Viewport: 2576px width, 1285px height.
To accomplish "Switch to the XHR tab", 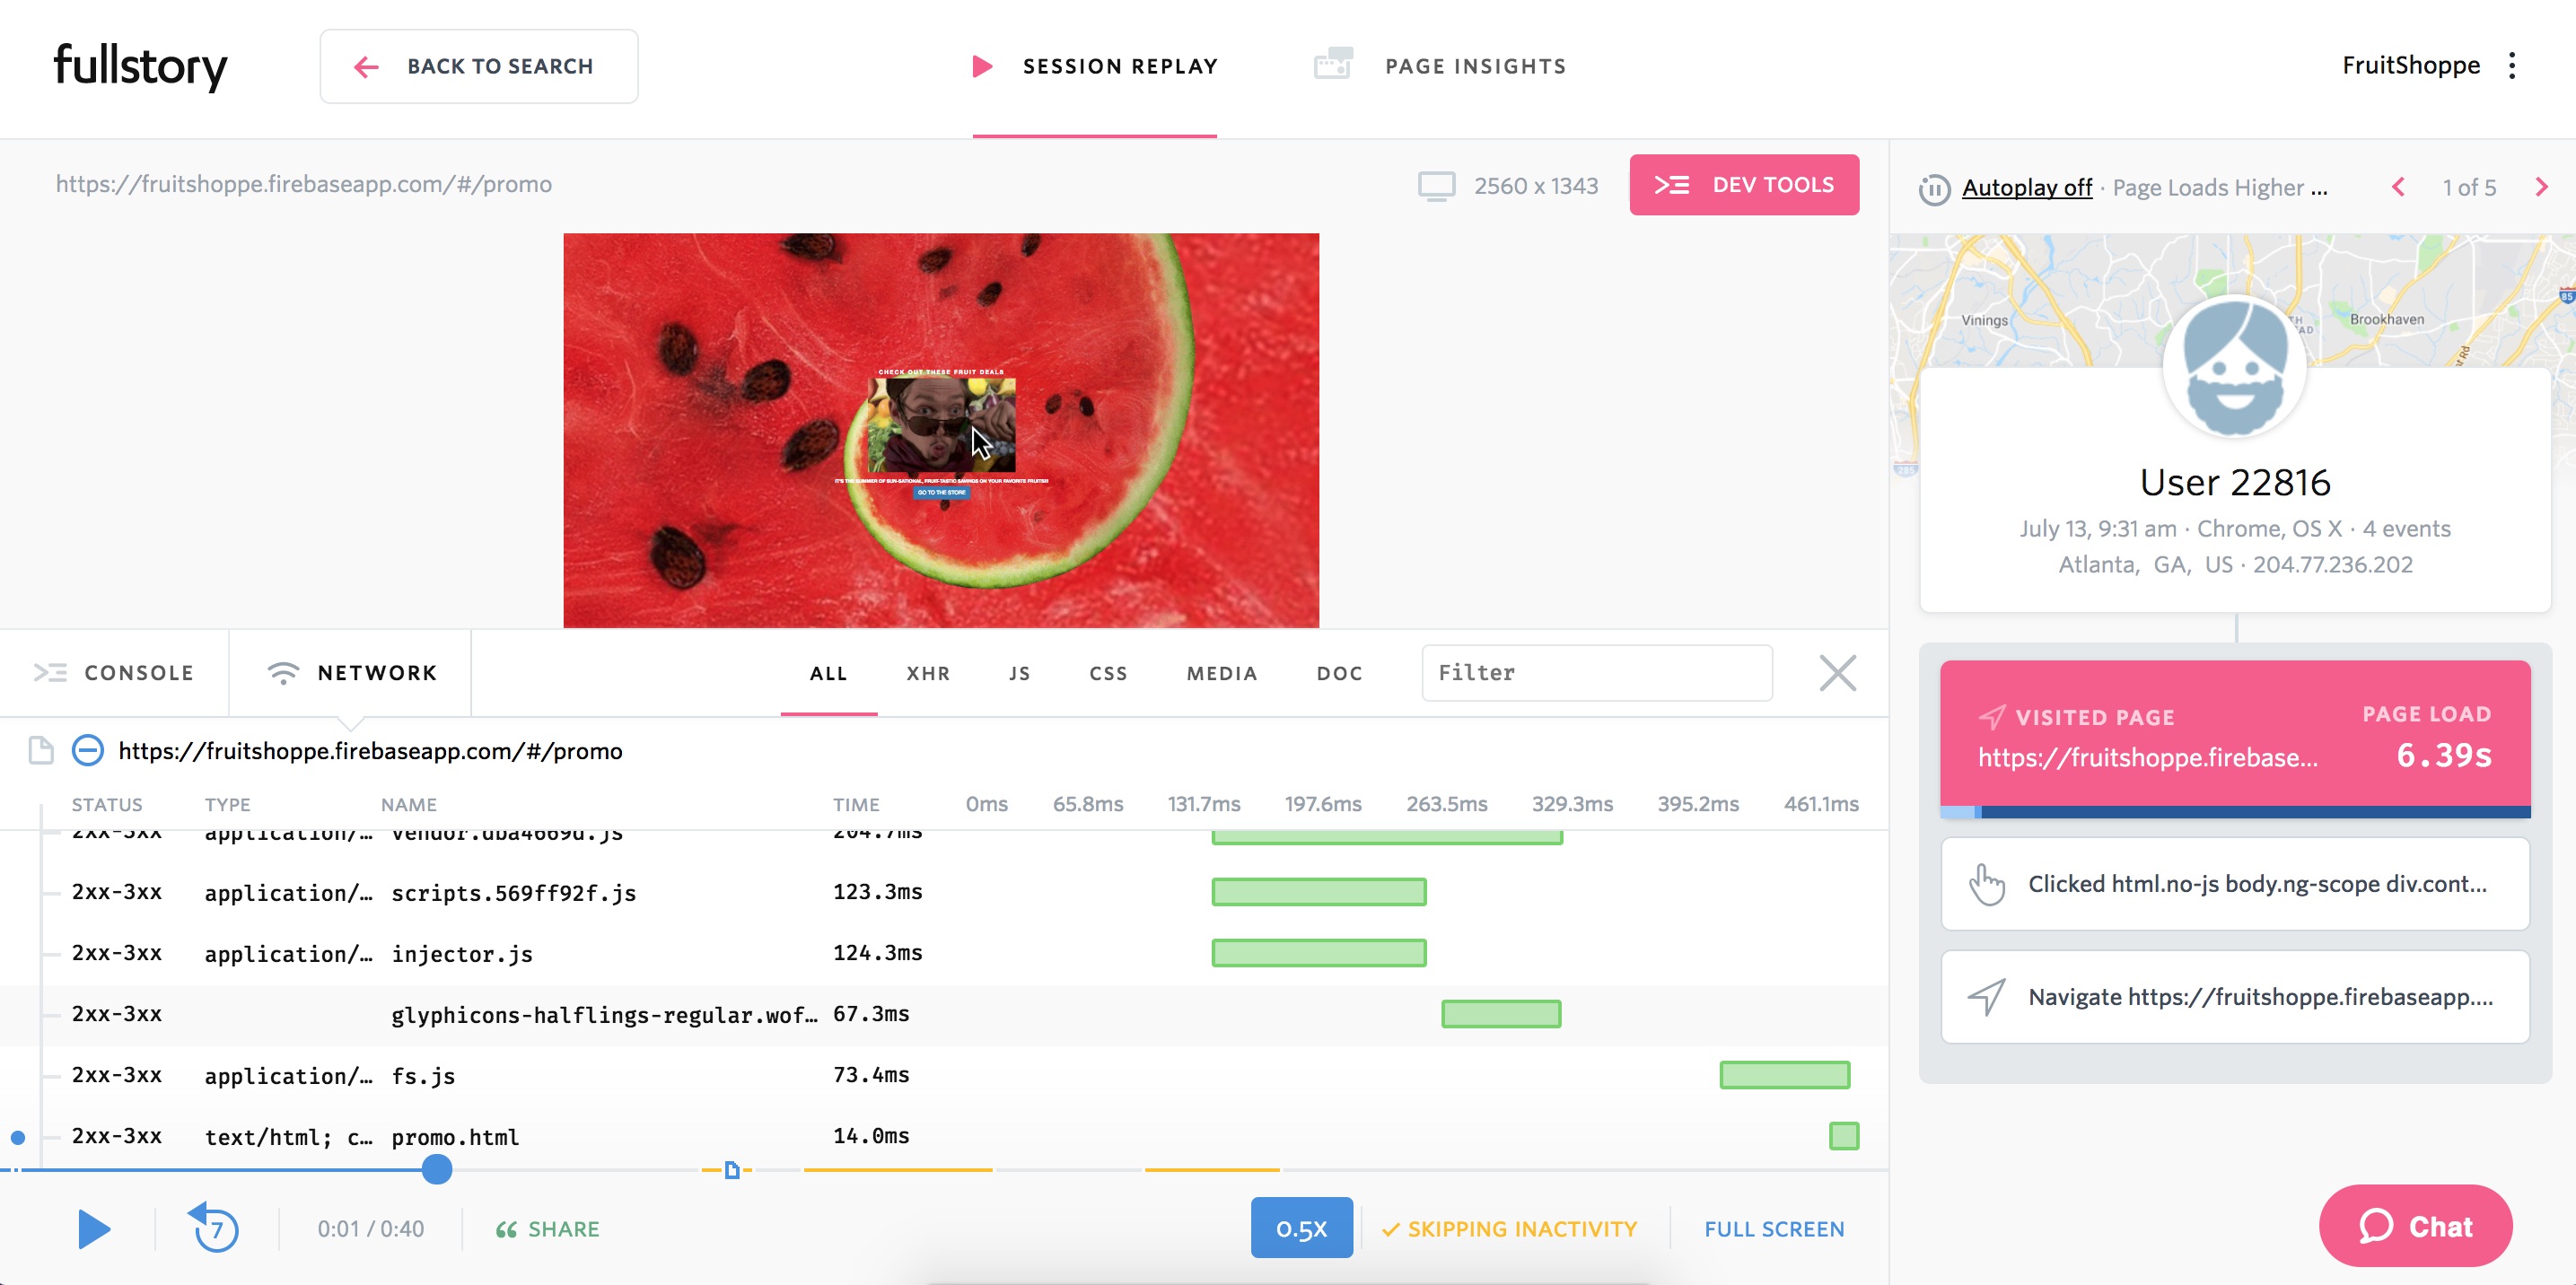I will [928, 673].
